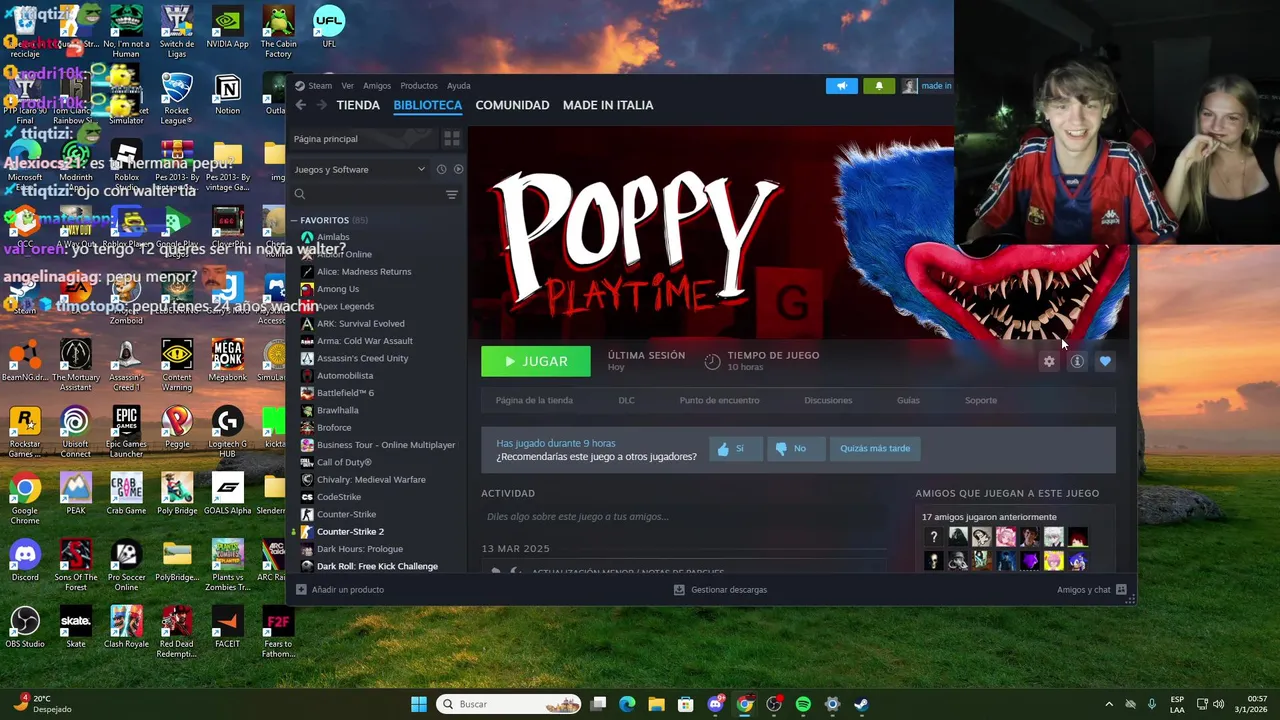Collapse the FAVORITOS category
This screenshot has height=720, width=1280.
coord(294,220)
